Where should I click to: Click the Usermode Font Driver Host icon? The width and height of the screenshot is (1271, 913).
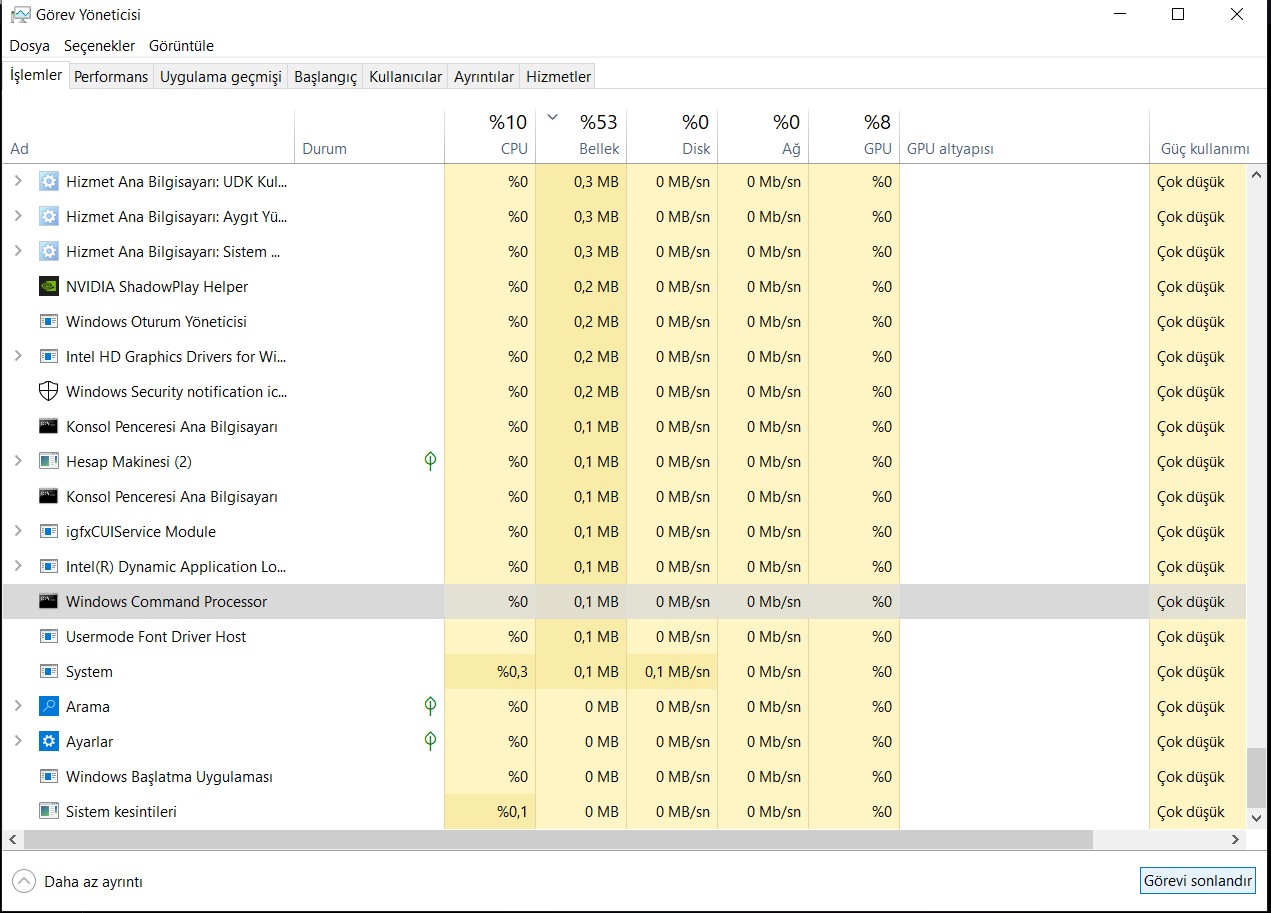click(48, 636)
